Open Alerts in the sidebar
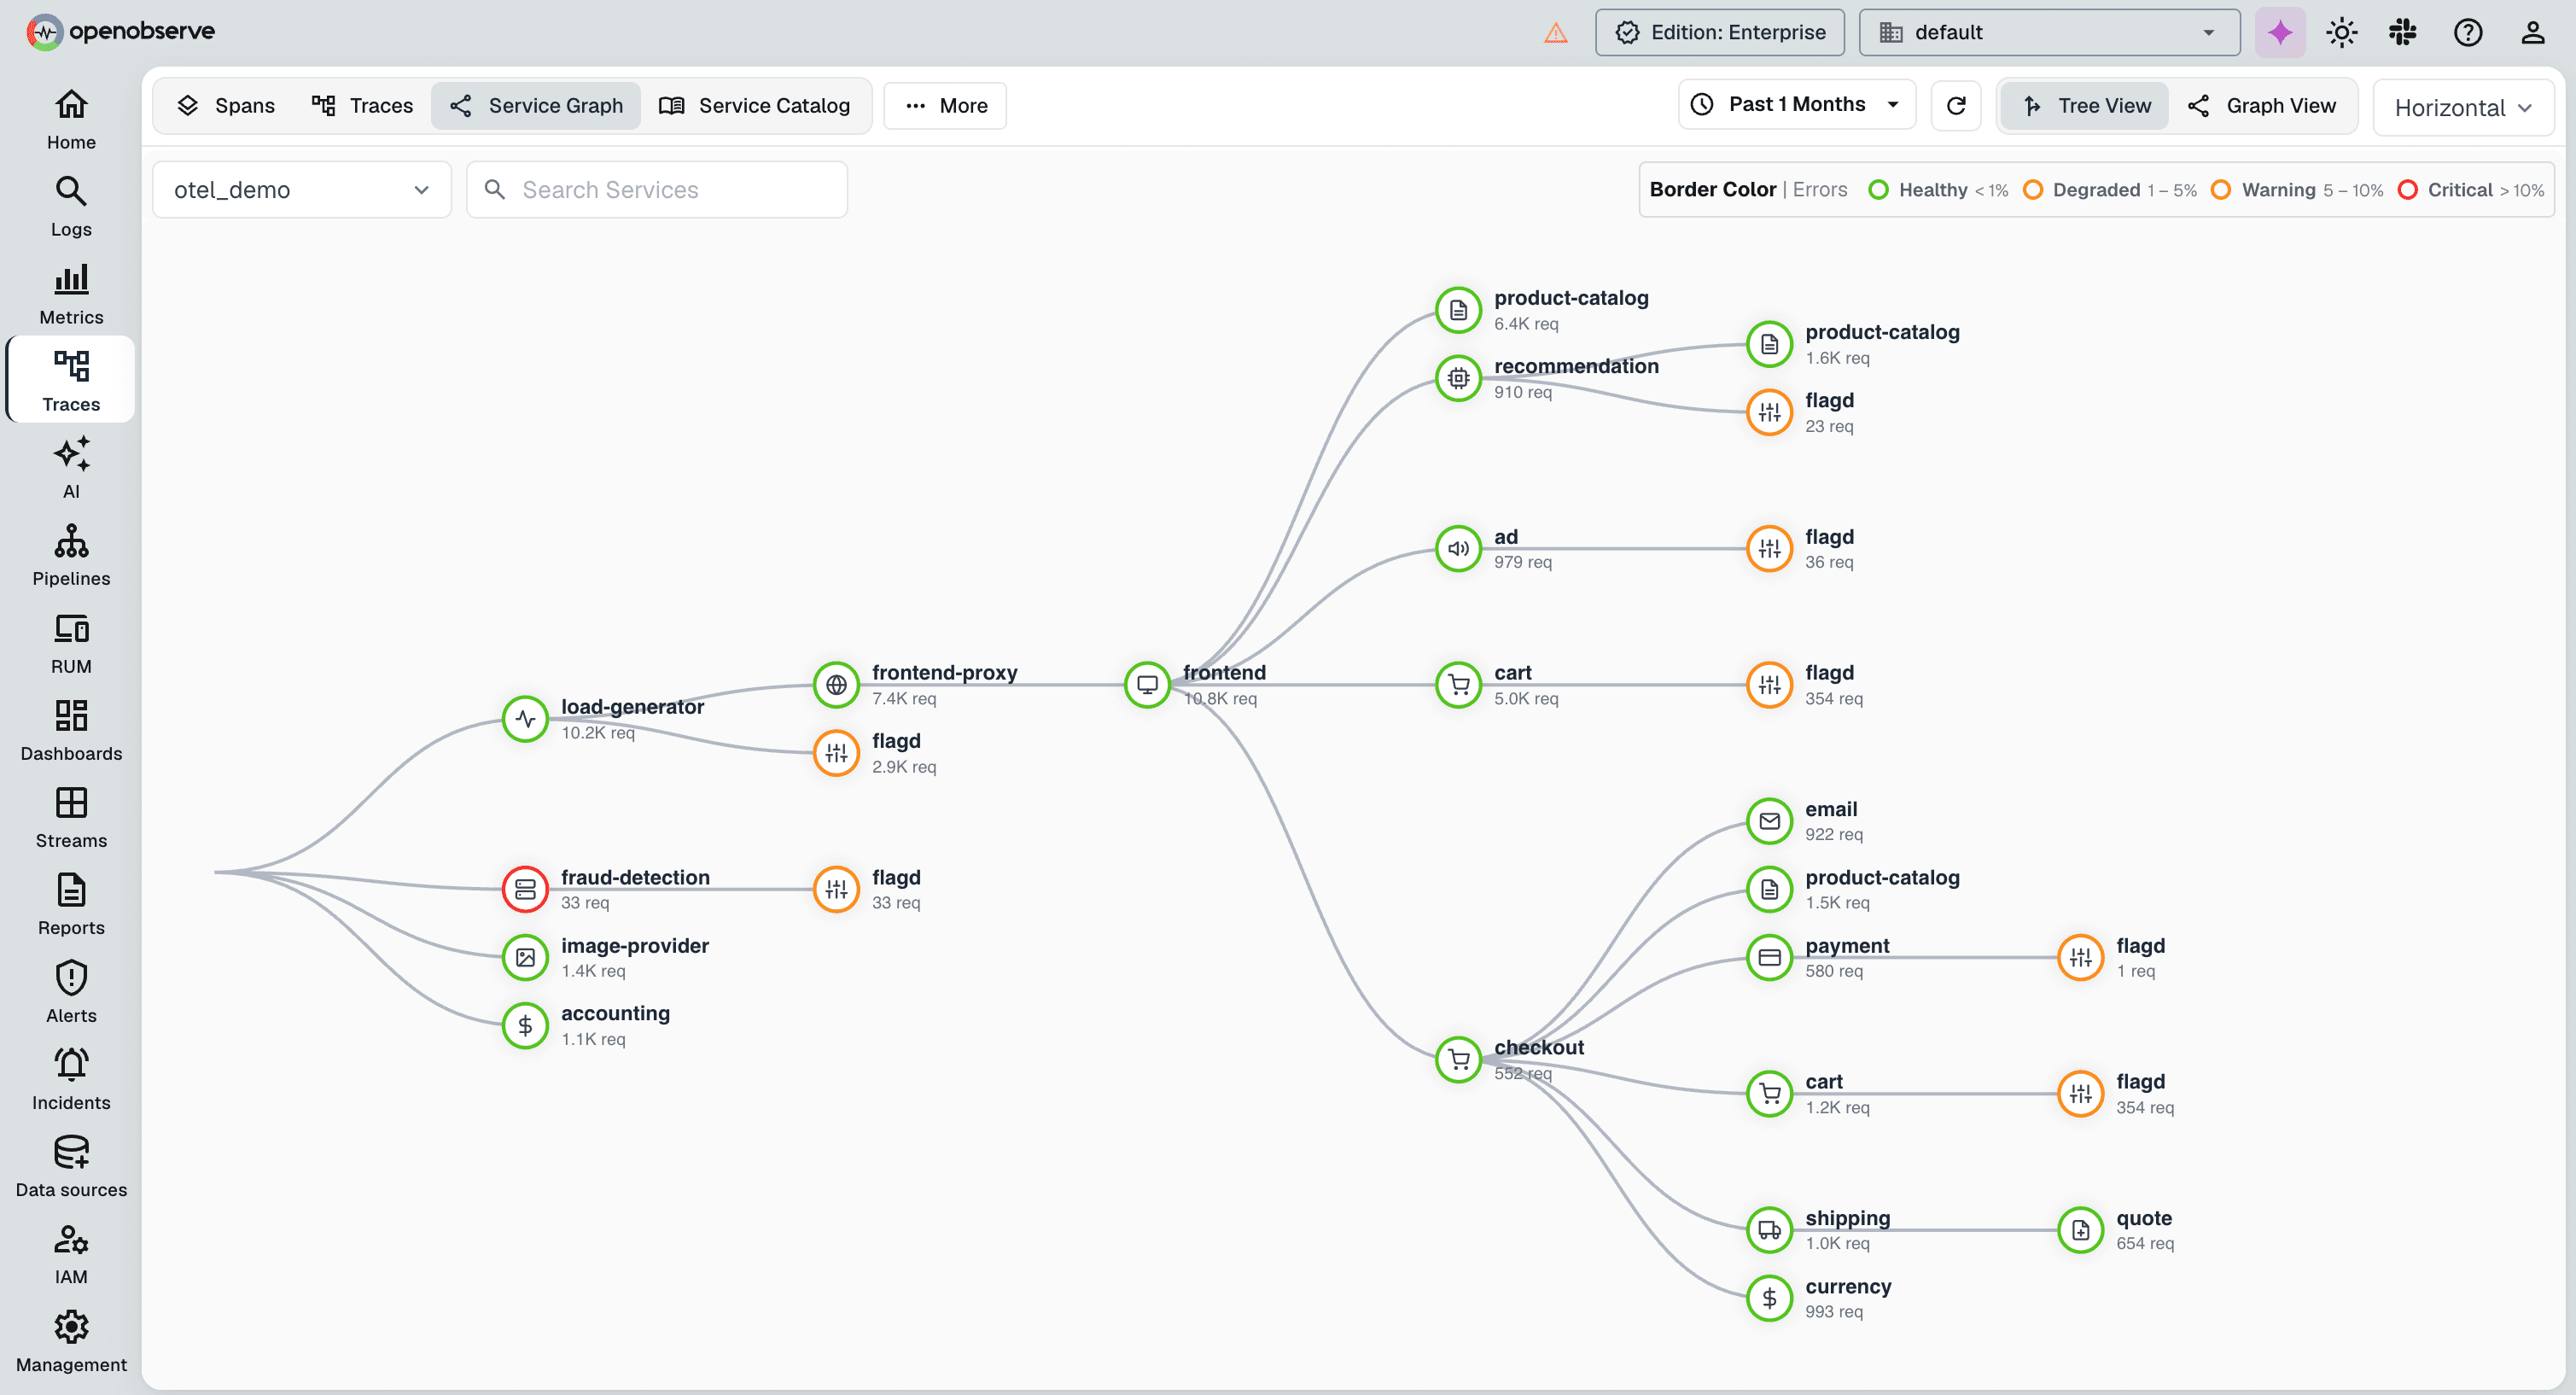This screenshot has width=2576, height=1395. tap(71, 992)
